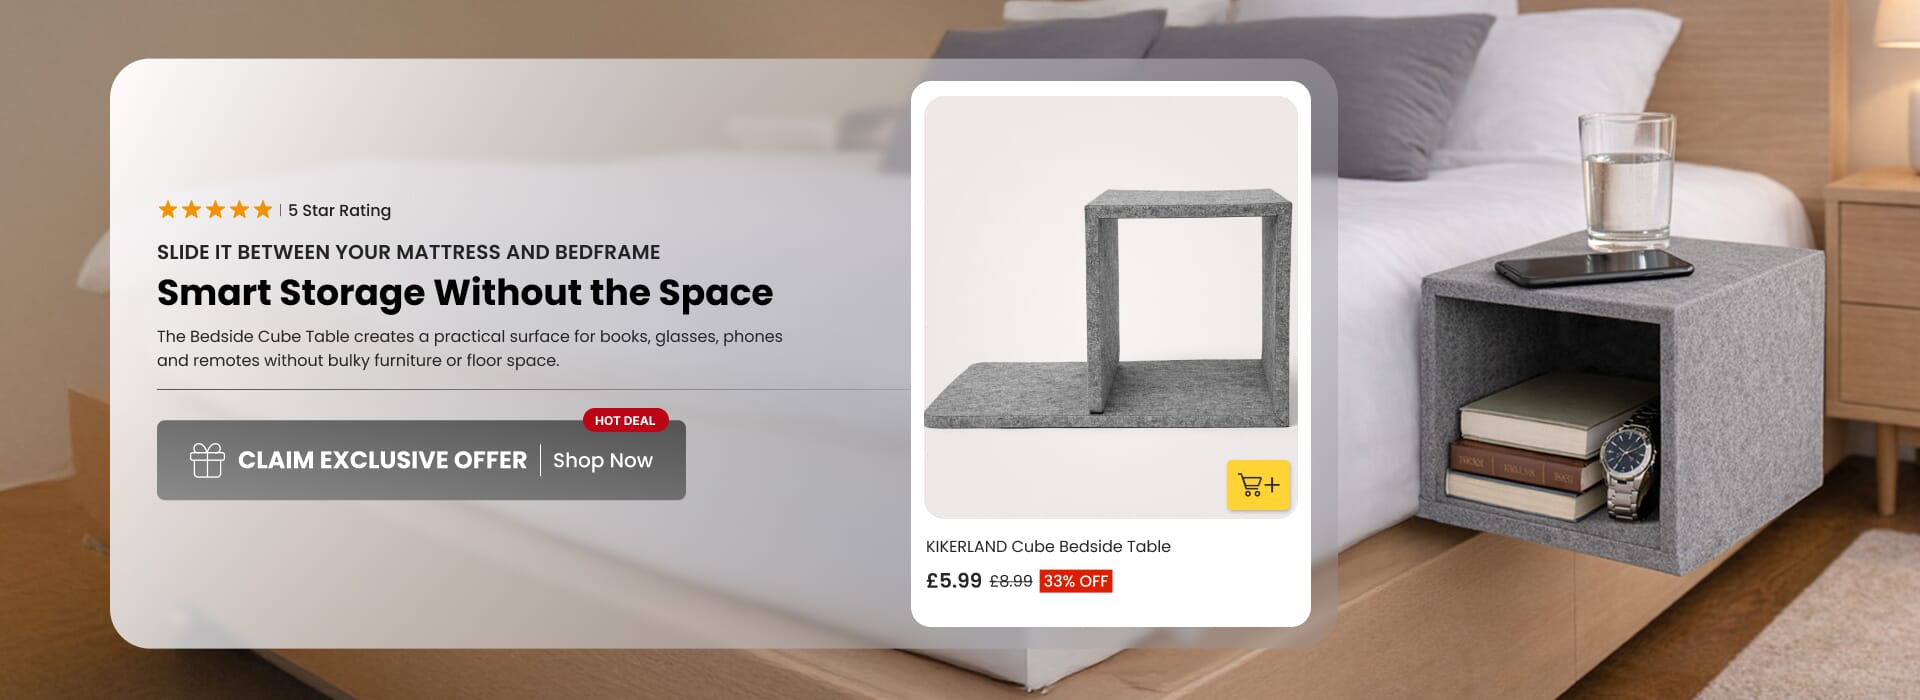Click the Bedside Cube Table description paragraph
Viewport: 1920px width, 700px height.
coord(470,348)
